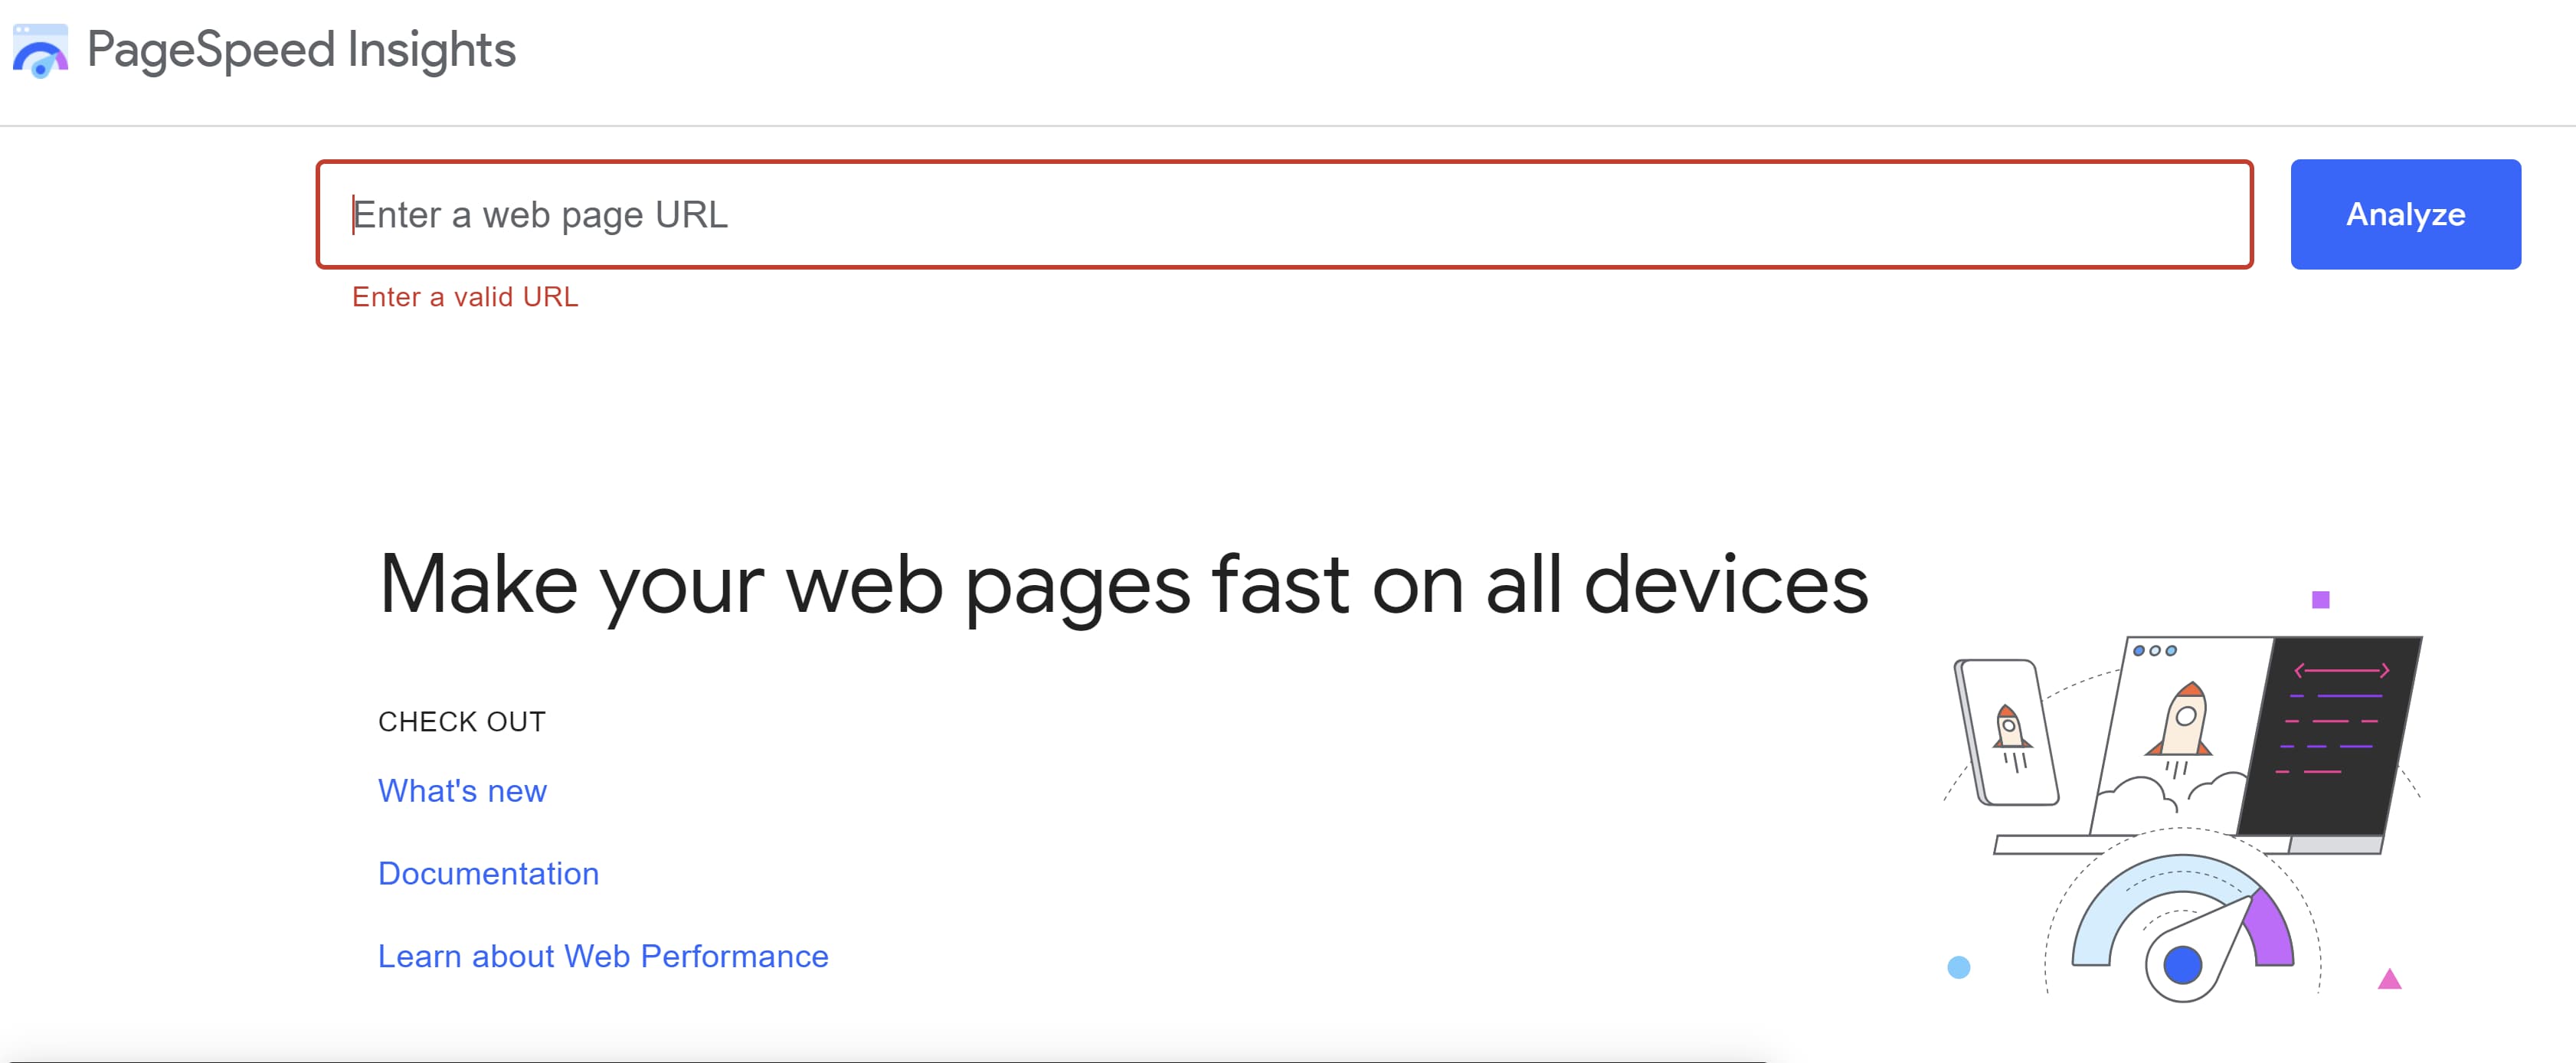This screenshot has height=1063, width=2576.
Task: Open the Documentation link
Action: point(488,874)
